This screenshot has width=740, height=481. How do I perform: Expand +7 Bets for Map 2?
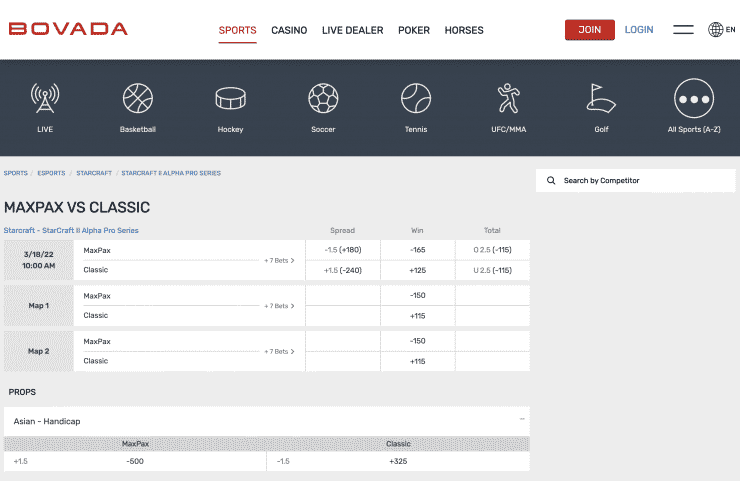(279, 352)
